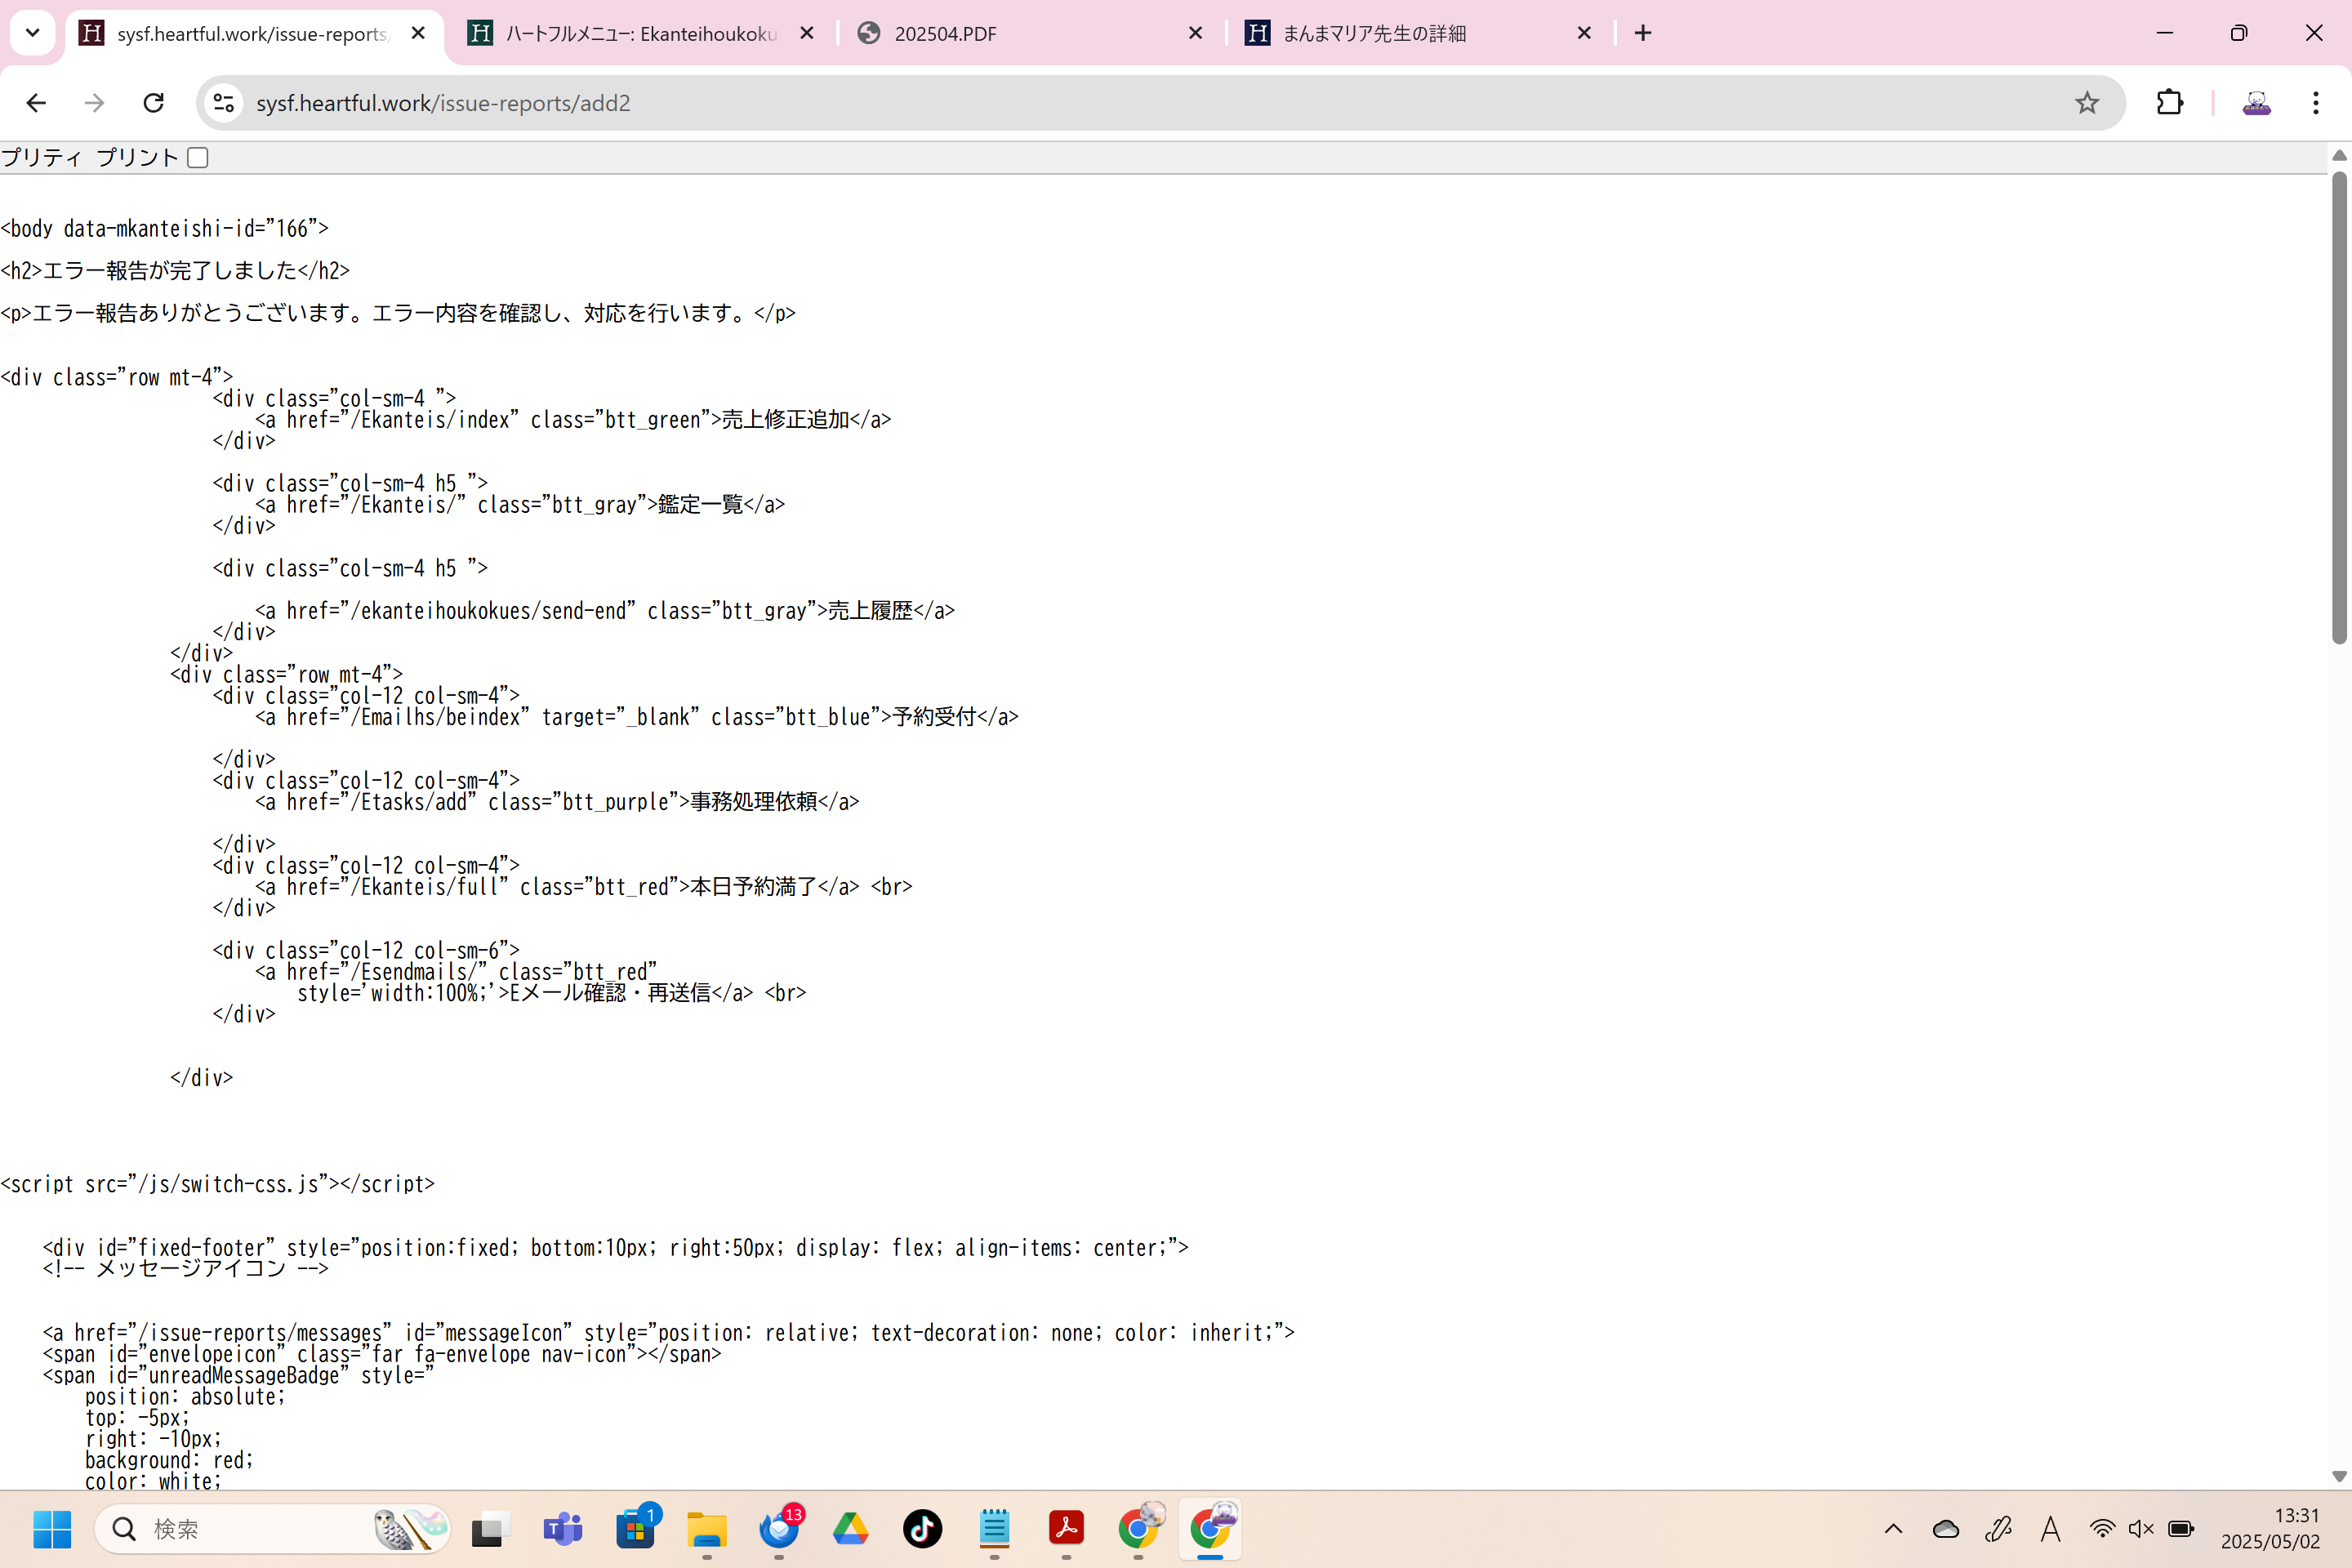Expand the tab search dropdown
Viewport: 2352px width, 1568px height.
click(x=32, y=33)
